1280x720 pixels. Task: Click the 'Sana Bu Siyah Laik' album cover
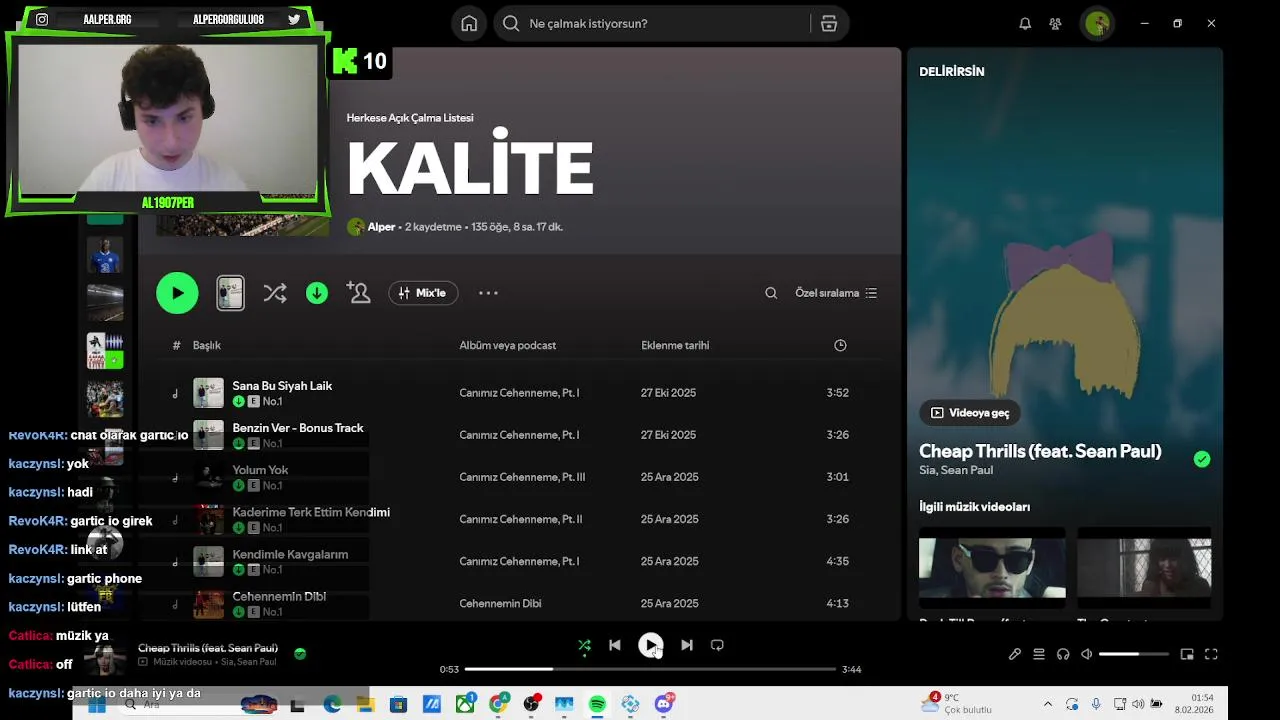pyautogui.click(x=208, y=393)
